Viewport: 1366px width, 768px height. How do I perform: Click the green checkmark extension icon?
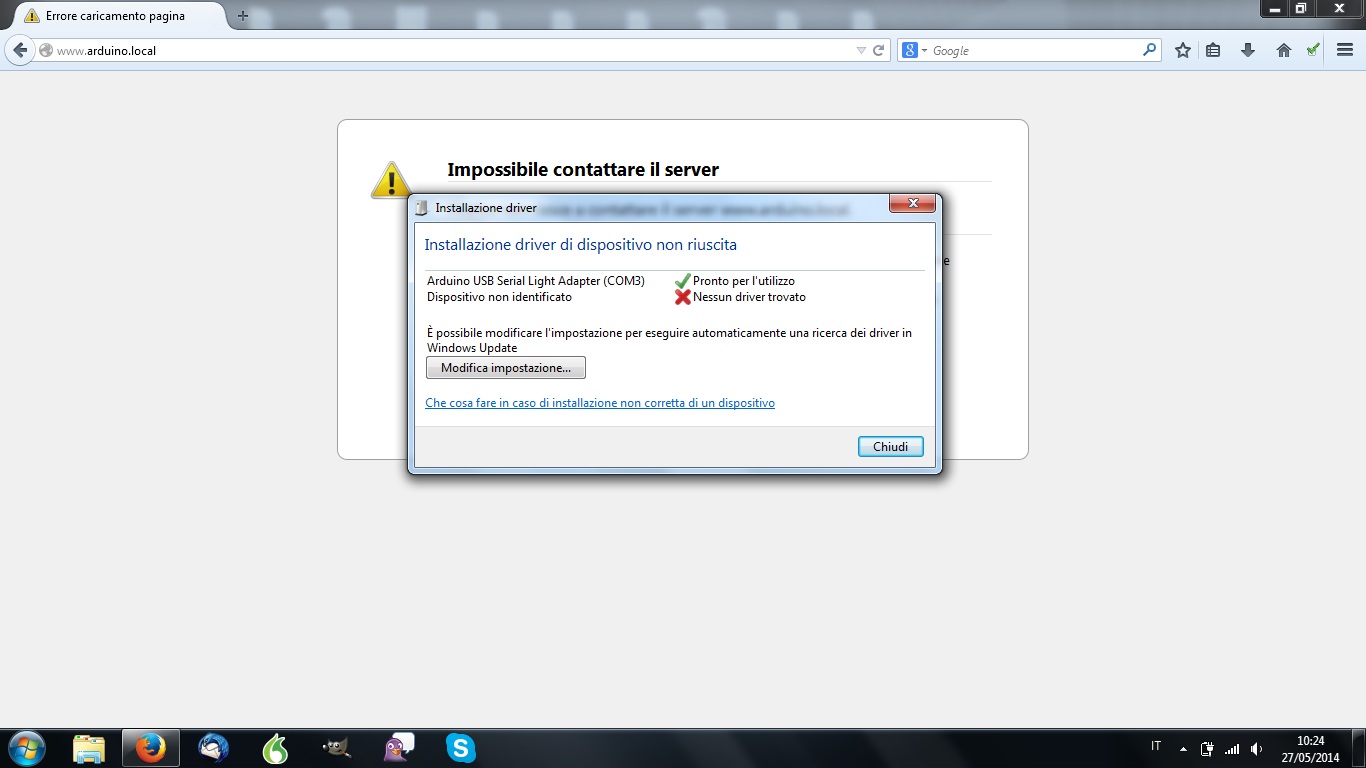(x=1313, y=49)
